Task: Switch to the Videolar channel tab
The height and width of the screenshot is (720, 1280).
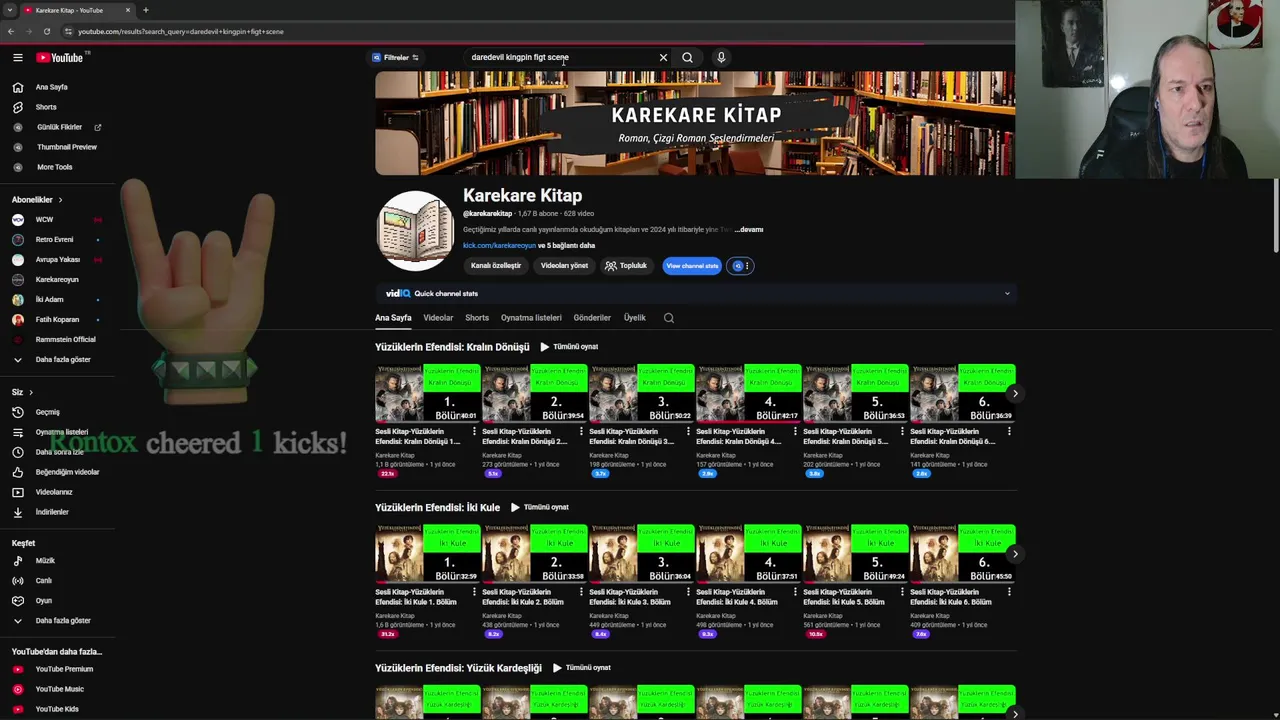Action: (x=438, y=318)
